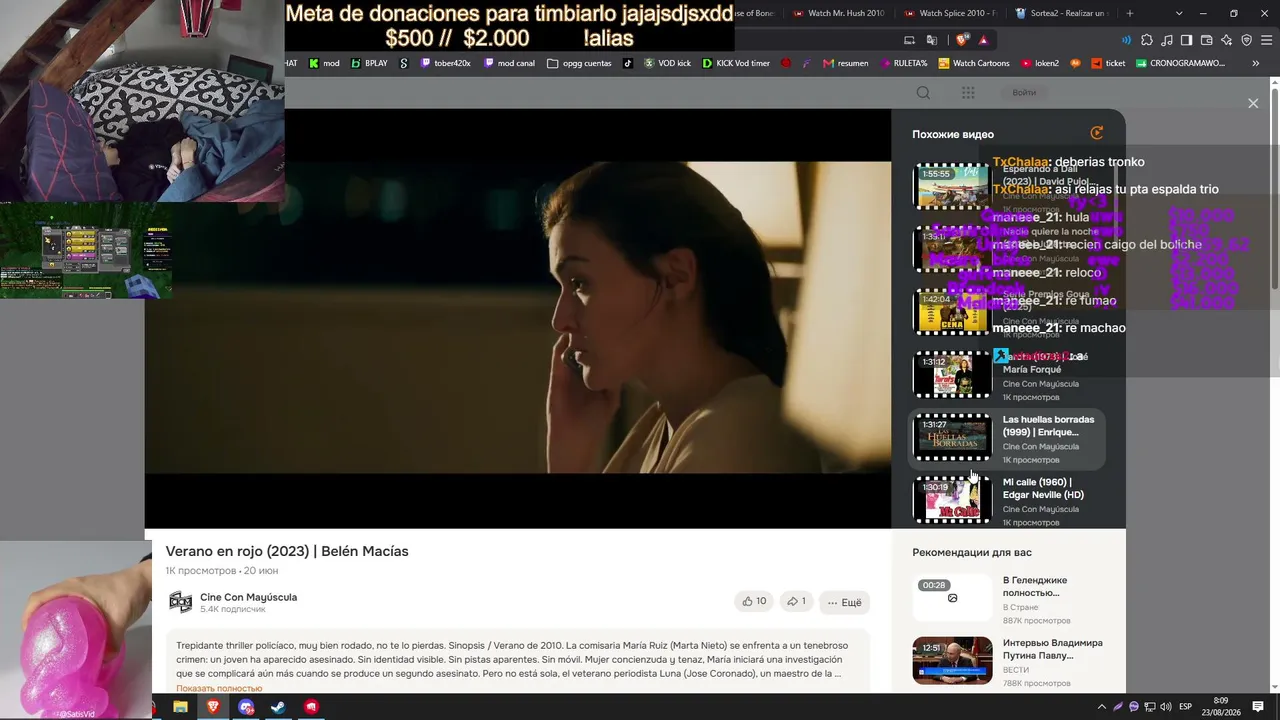Image resolution: width=1280 pixels, height=720 pixels.
Task: Expand description with Показать полностью
Action: (x=219, y=688)
